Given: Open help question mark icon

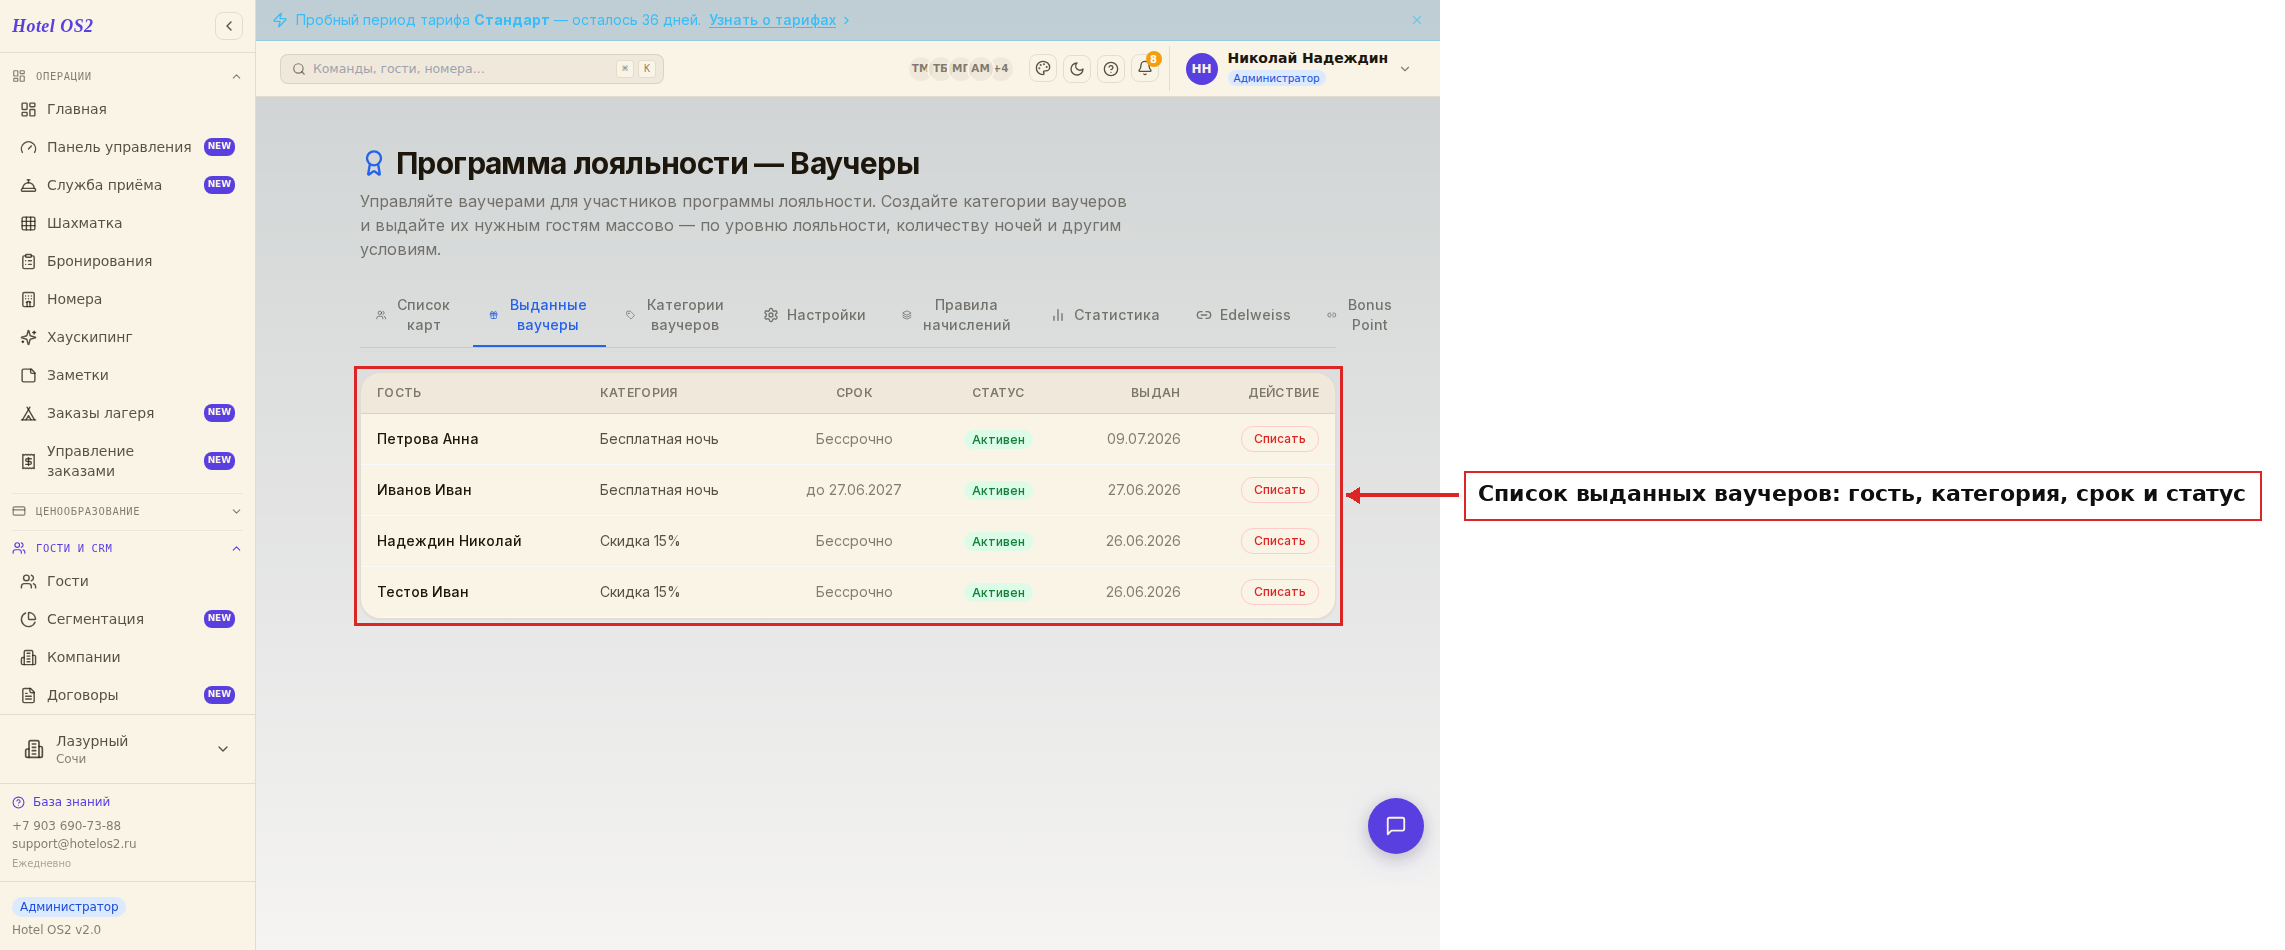Looking at the screenshot, I should coord(1111,69).
